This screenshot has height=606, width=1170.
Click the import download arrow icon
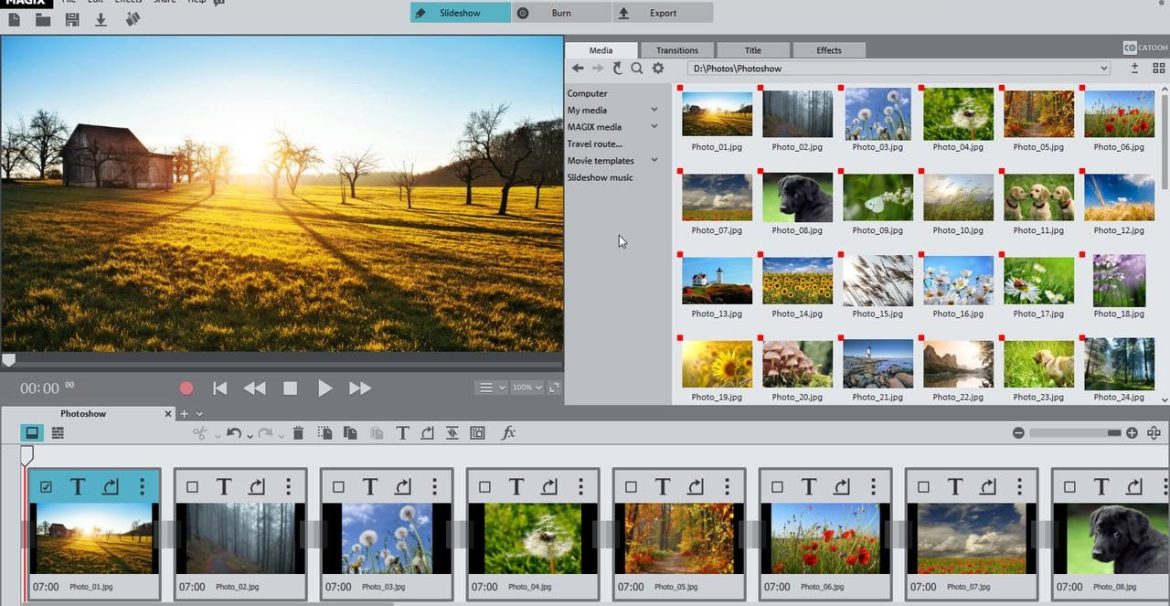pyautogui.click(x=101, y=20)
